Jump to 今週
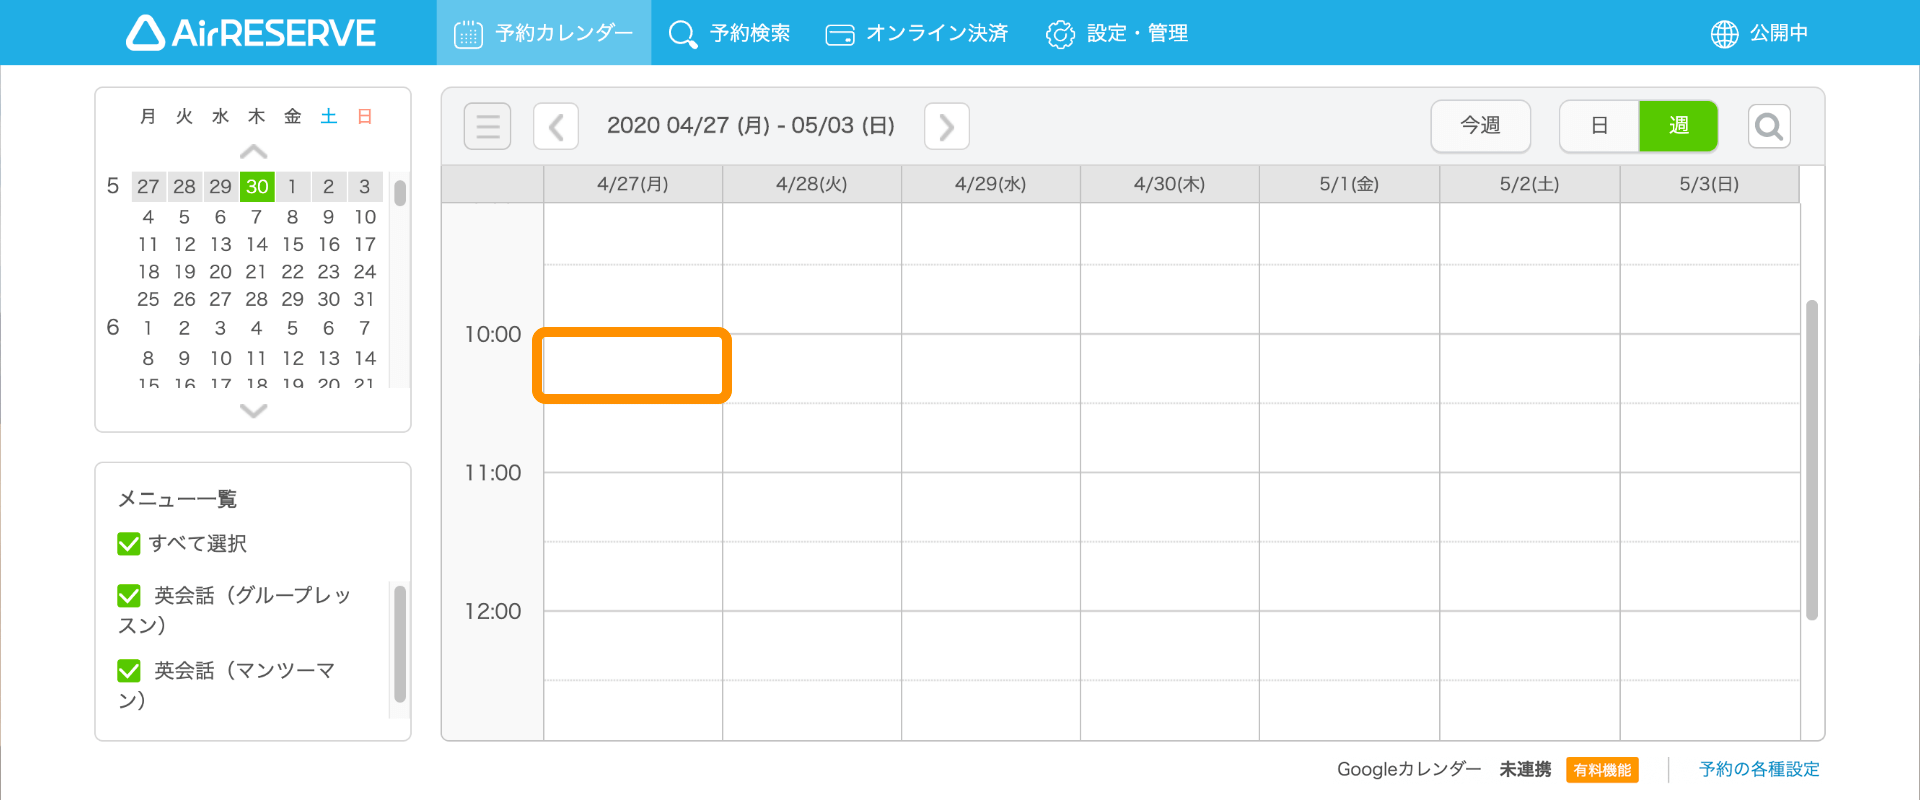Screen dimensions: 1920x800 click(x=1480, y=126)
